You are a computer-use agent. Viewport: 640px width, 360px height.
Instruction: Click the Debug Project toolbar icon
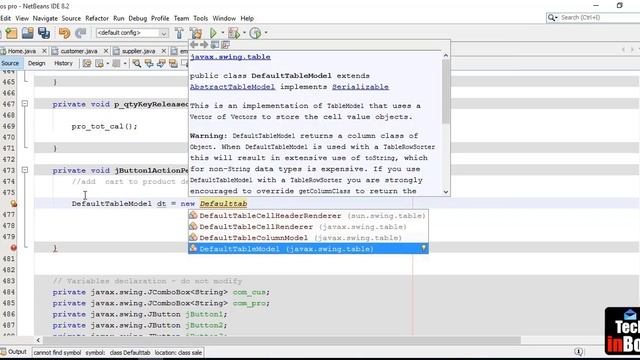[x=234, y=33]
